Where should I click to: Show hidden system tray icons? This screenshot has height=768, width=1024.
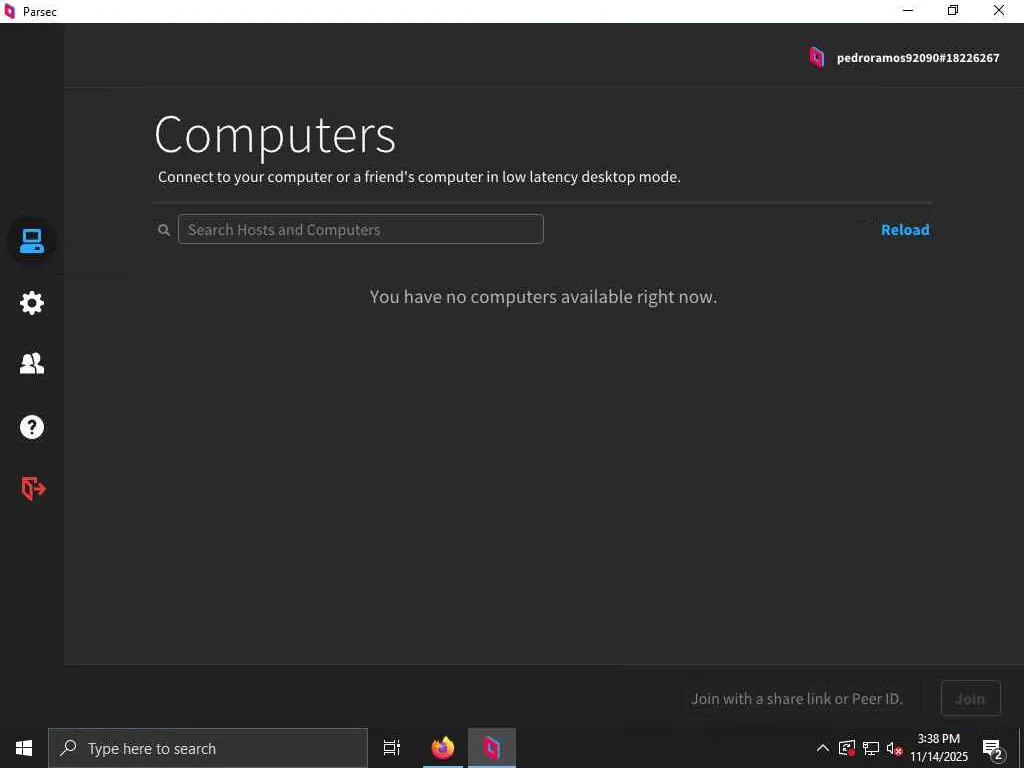(823, 748)
